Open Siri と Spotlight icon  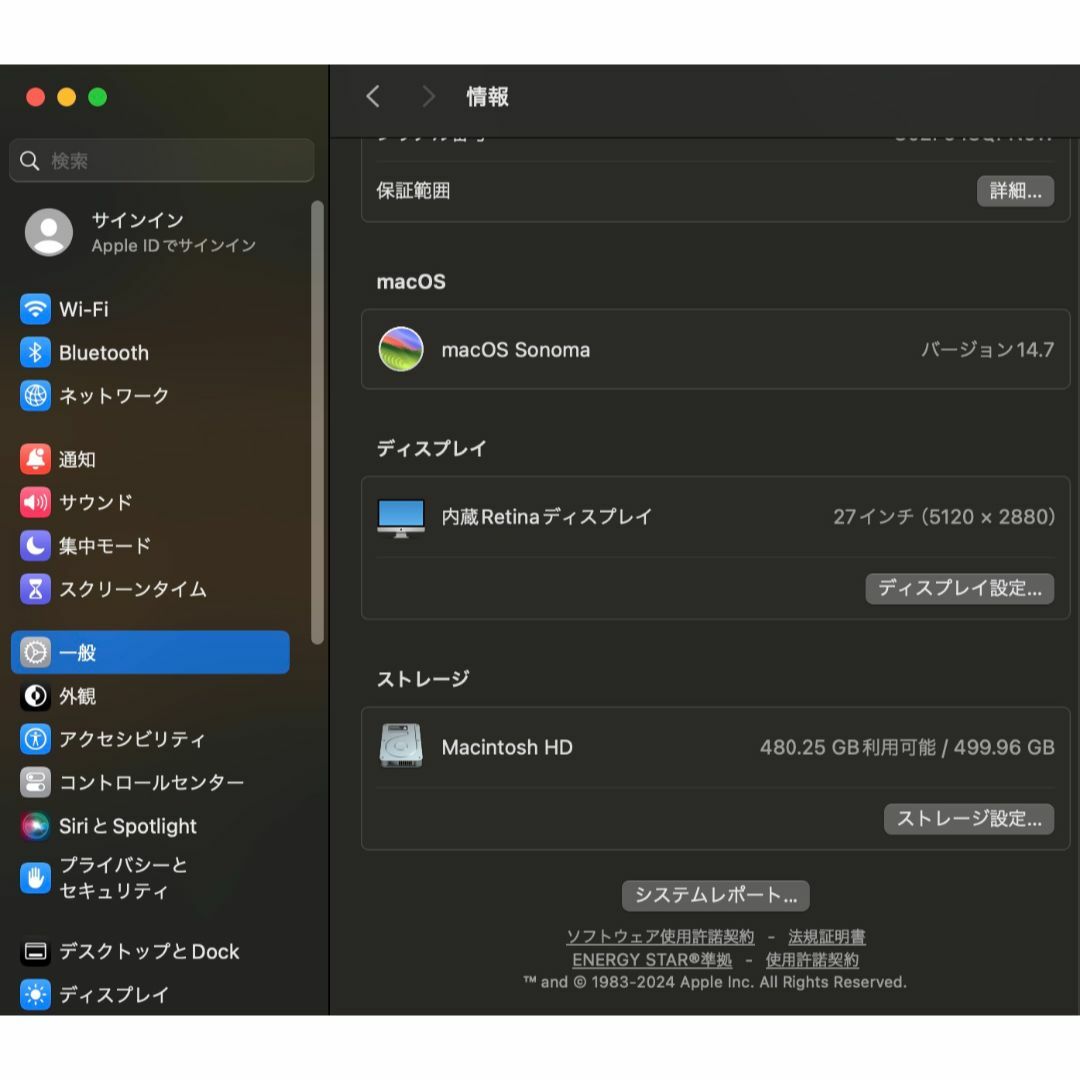pyautogui.click(x=35, y=826)
